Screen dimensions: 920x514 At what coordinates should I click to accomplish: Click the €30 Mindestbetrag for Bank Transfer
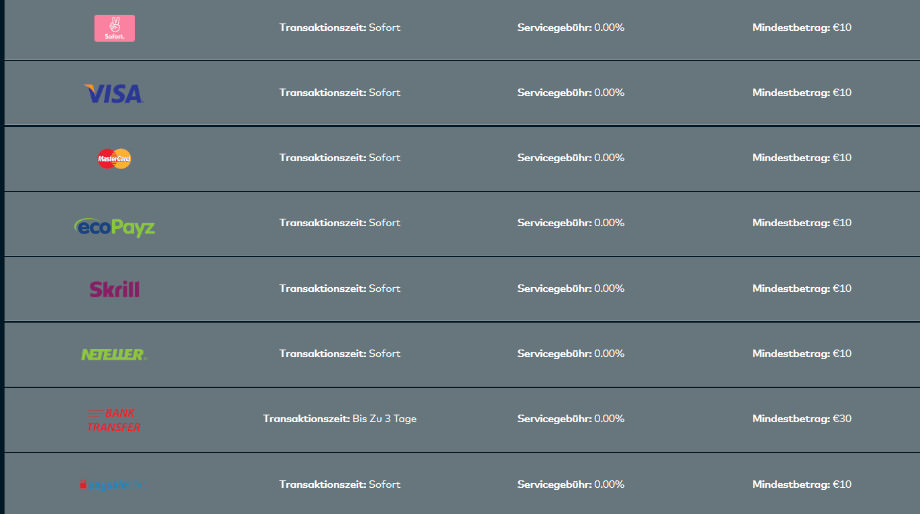(801, 418)
